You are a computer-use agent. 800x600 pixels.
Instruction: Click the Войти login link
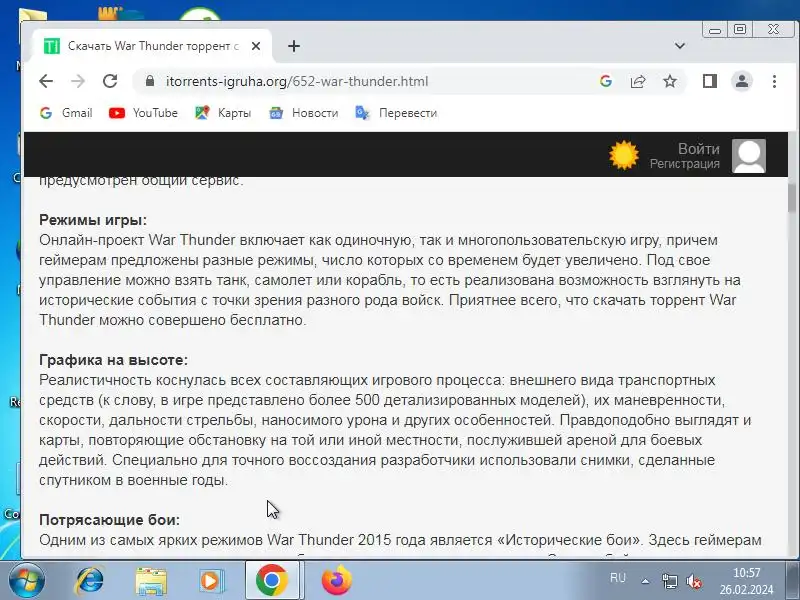click(698, 148)
